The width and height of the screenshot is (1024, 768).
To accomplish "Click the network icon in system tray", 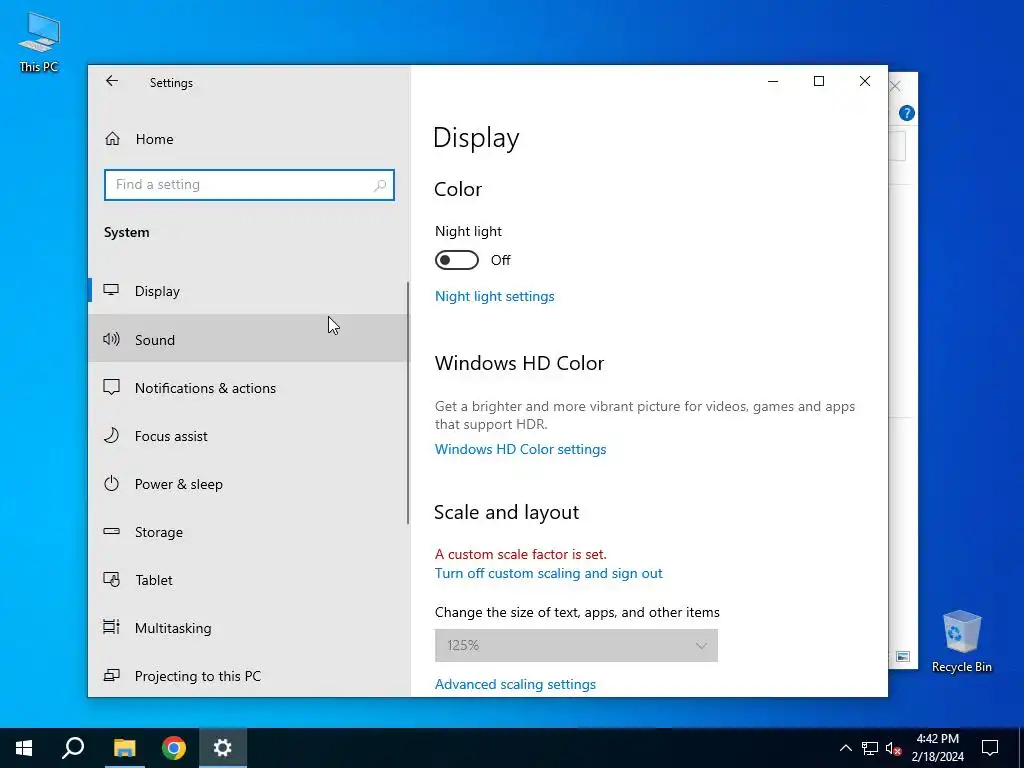I will pyautogui.click(x=870, y=748).
